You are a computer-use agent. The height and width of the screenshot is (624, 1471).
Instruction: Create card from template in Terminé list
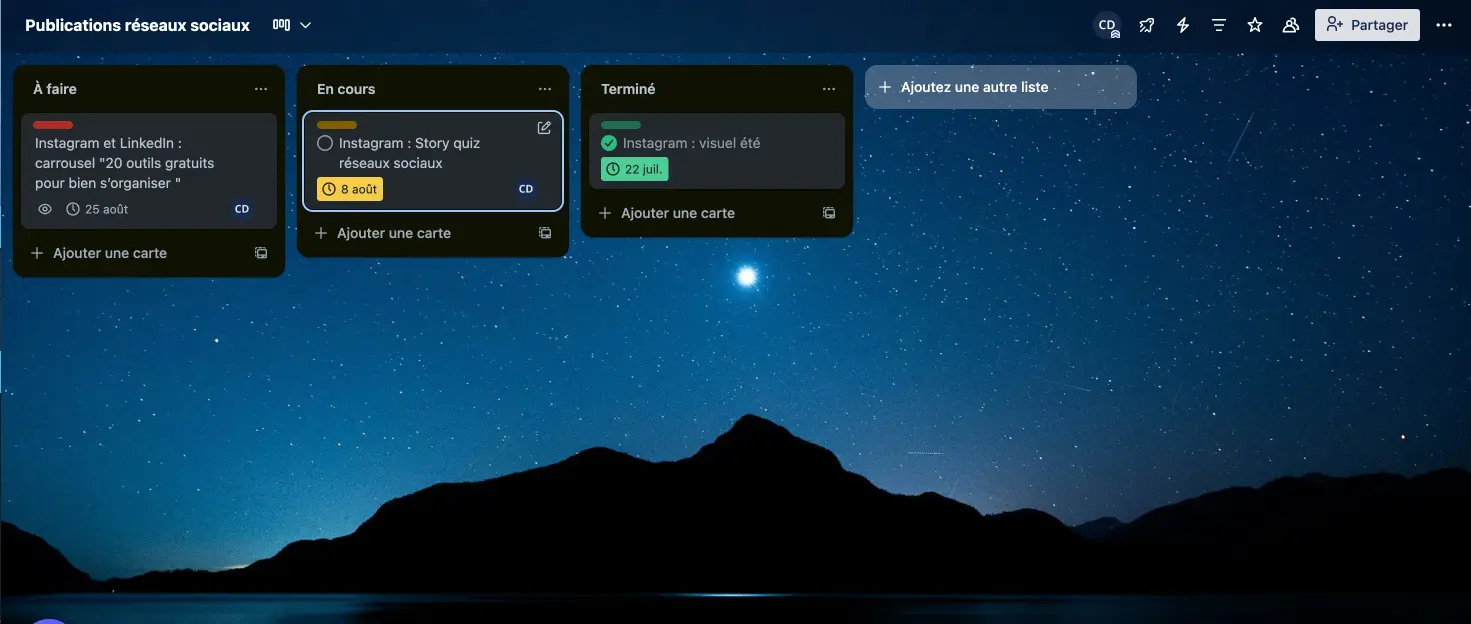(x=829, y=213)
